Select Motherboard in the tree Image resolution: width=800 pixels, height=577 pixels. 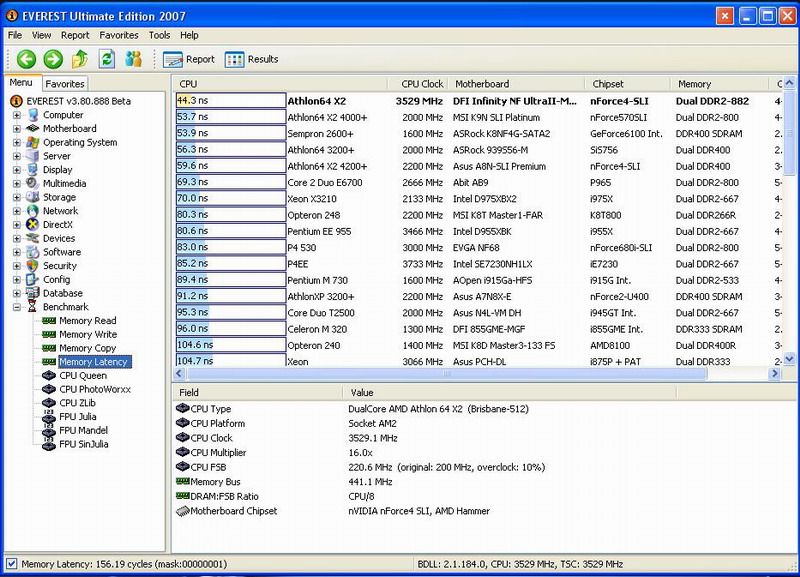click(69, 129)
